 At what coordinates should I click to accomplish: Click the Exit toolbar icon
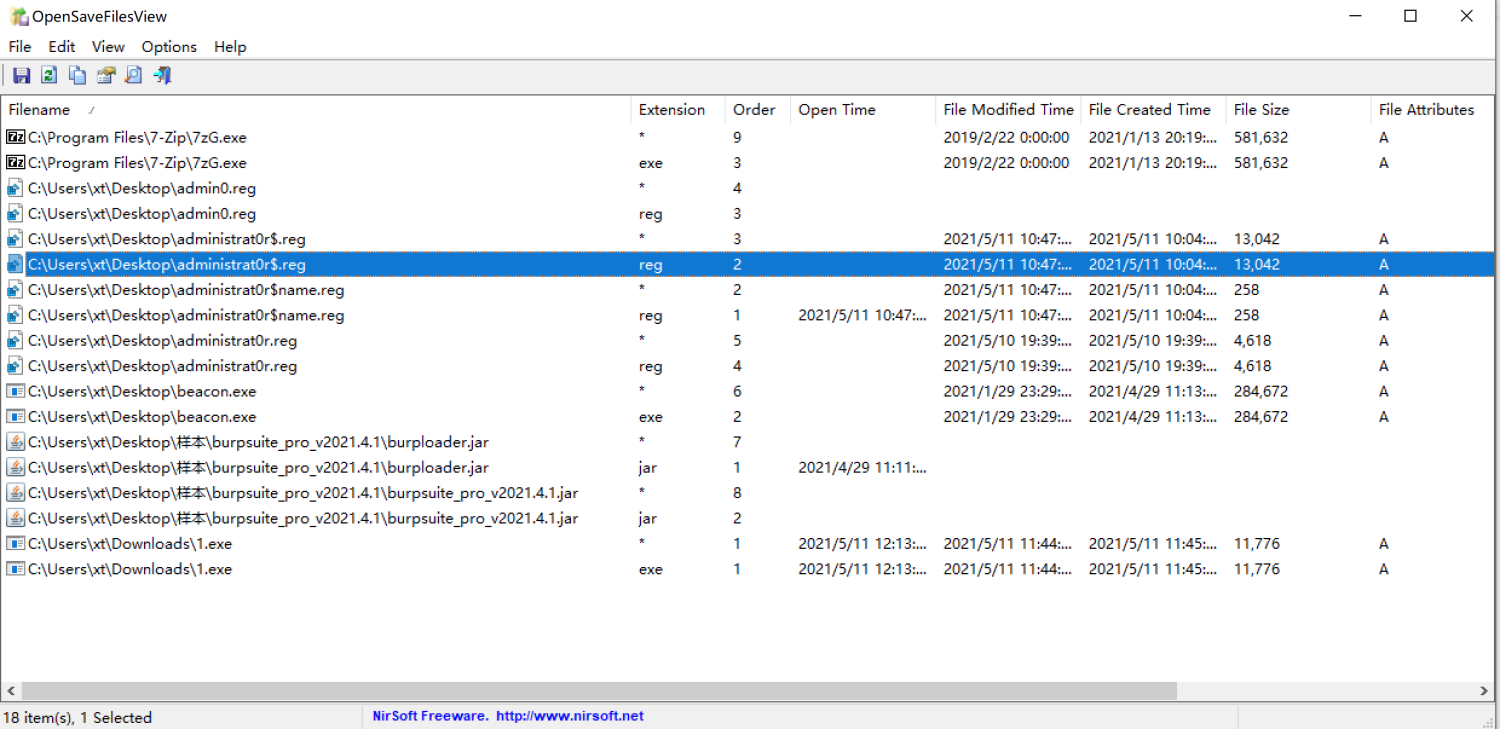click(x=163, y=75)
